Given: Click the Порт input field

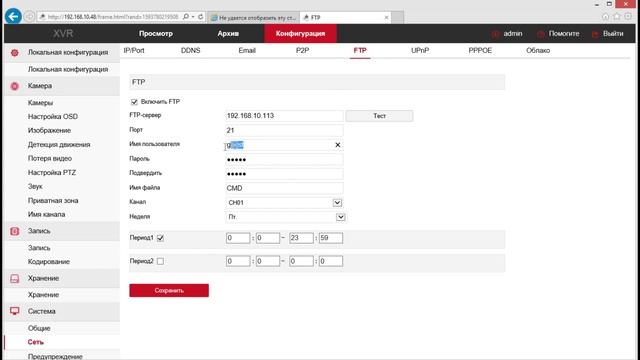Looking at the screenshot, I should tap(284, 131).
